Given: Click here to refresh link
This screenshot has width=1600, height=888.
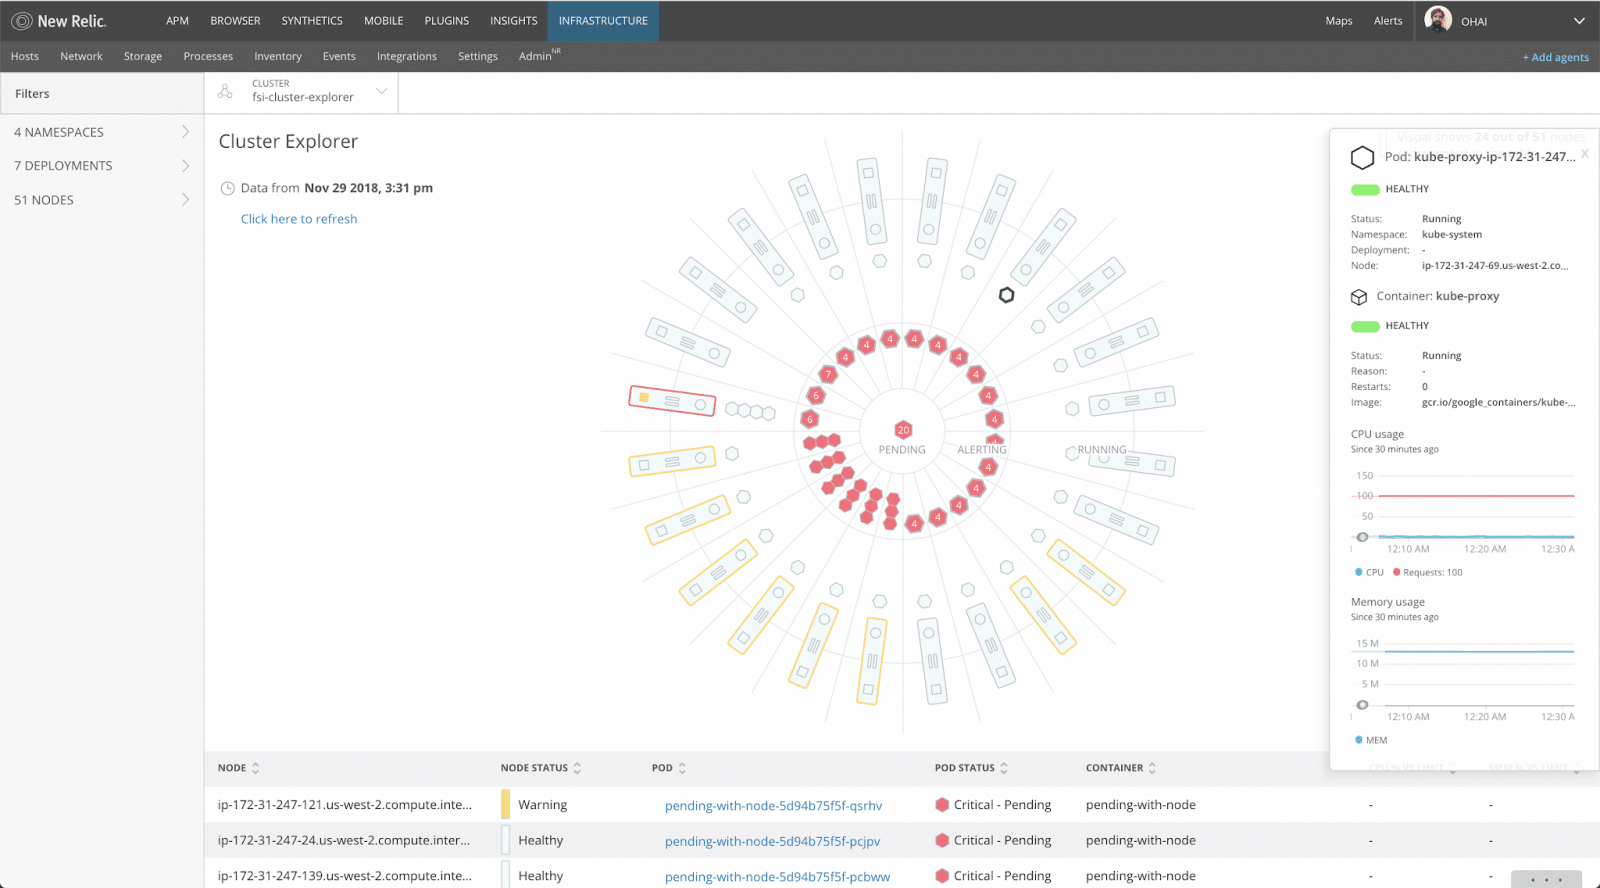Looking at the screenshot, I should coord(299,219).
